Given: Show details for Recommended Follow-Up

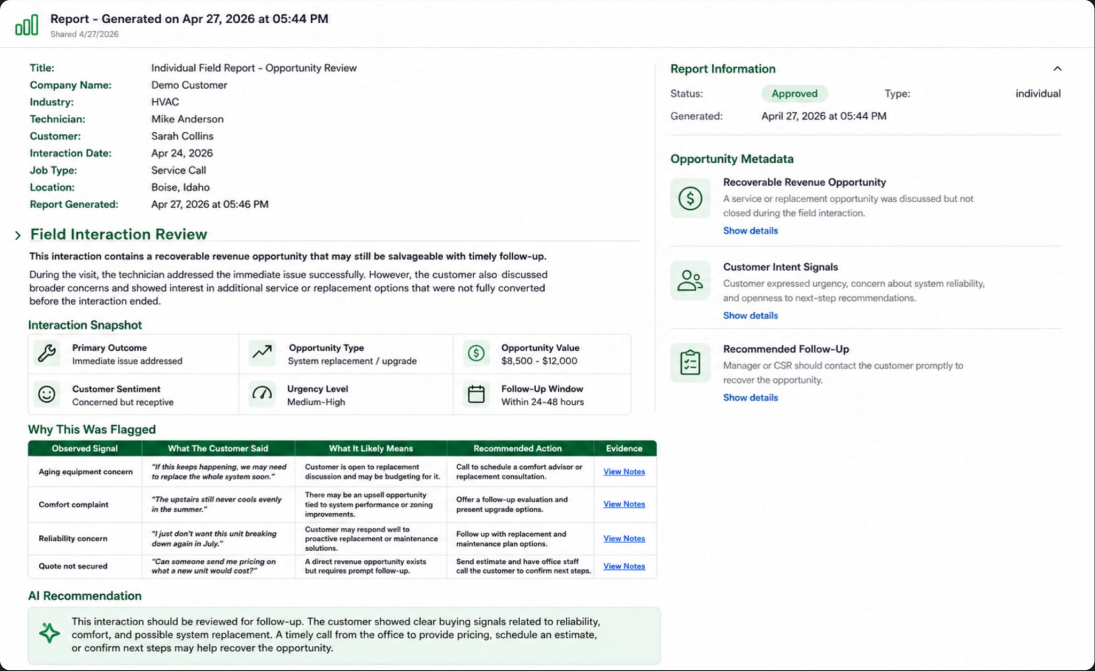Looking at the screenshot, I should coord(750,397).
